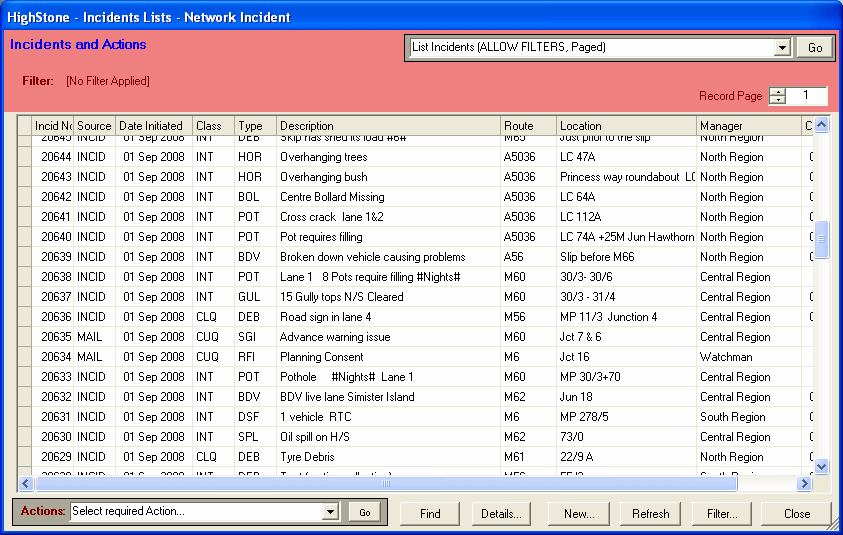
Task: Click the horizontal scrollbar thumb
Action: pos(386,483)
